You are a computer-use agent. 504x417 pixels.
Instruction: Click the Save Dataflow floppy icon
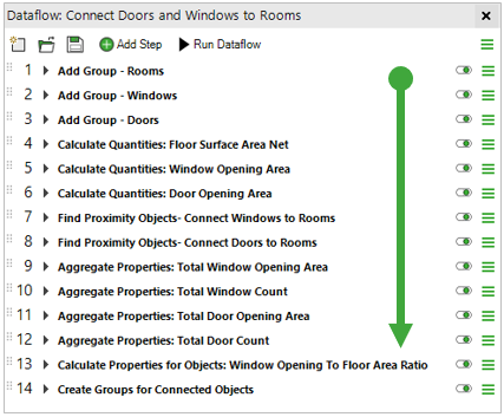click(75, 44)
